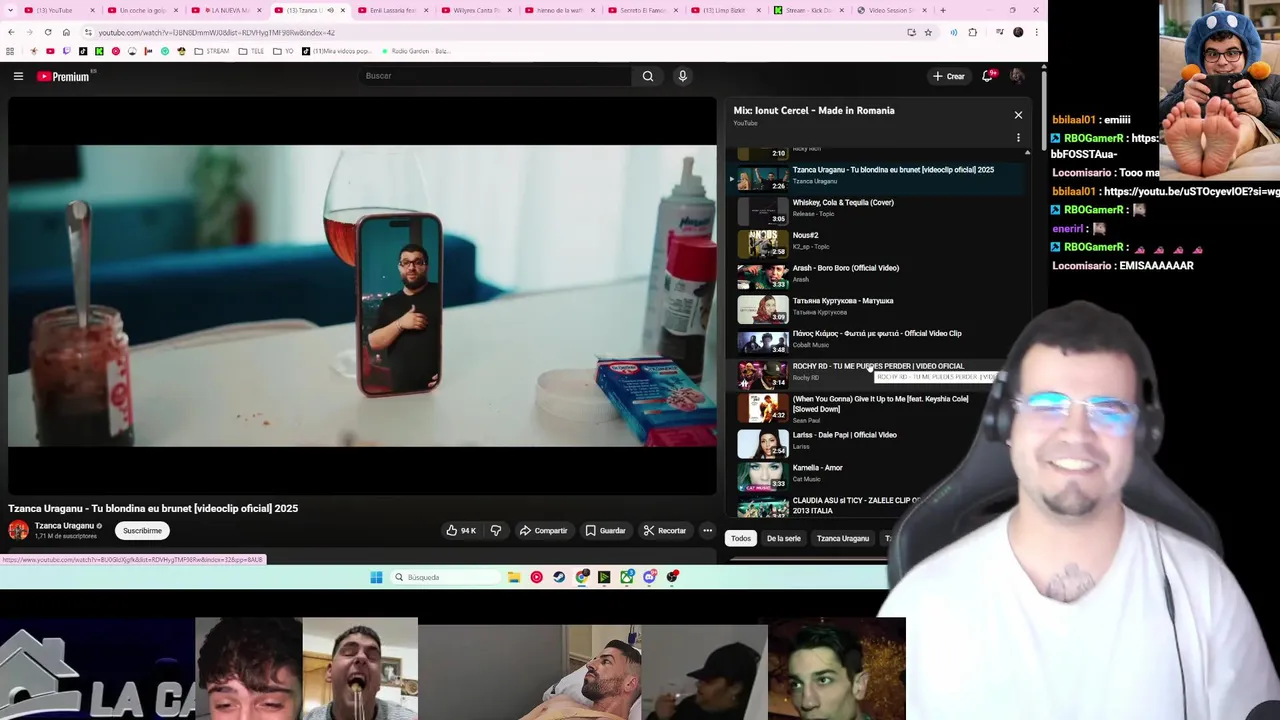
Task: Switch to Stream - Kick Dashboard tab
Action: point(809,10)
